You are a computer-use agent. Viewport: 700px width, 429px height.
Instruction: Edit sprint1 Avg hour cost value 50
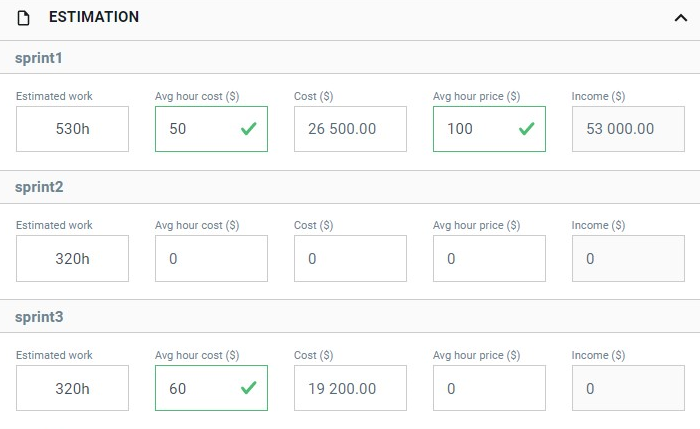pyautogui.click(x=211, y=129)
